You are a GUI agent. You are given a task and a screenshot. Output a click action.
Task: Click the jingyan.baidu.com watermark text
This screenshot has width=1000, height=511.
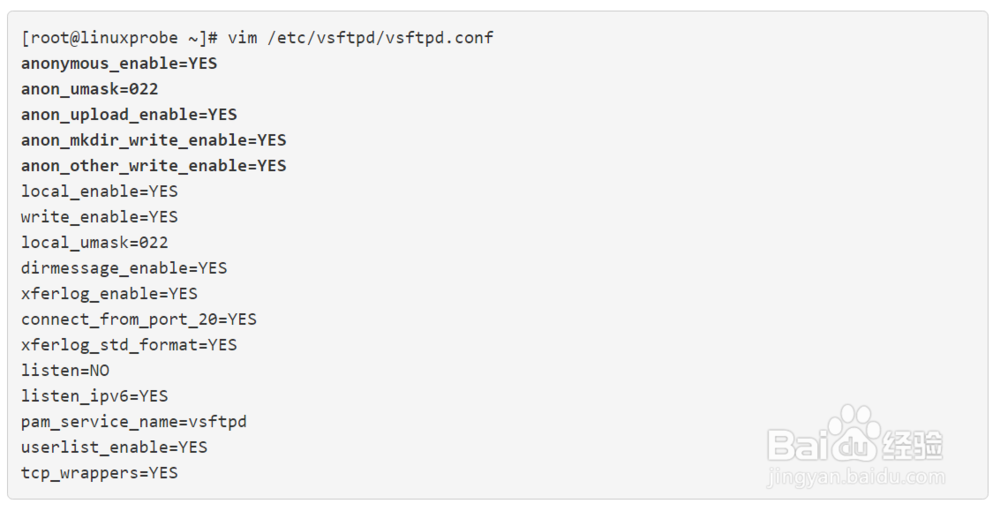[x=856, y=477]
